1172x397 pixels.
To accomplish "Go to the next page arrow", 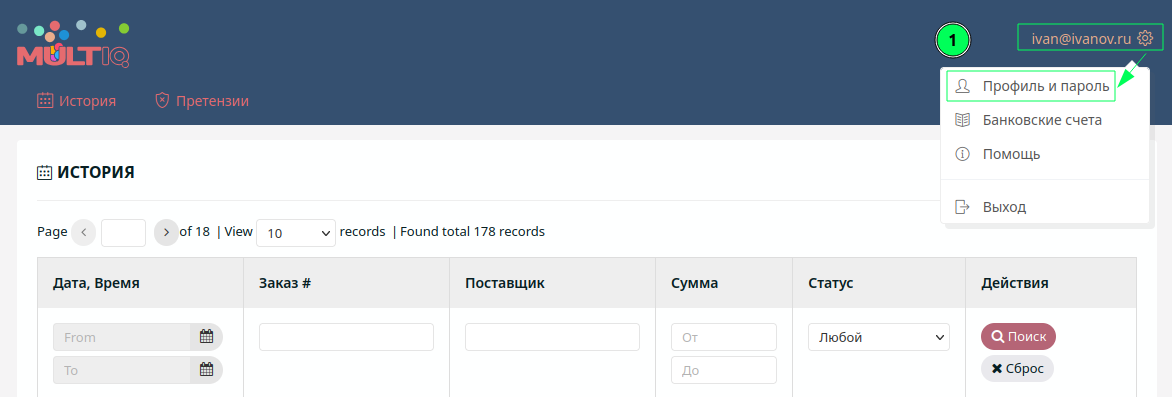I will pos(166,233).
